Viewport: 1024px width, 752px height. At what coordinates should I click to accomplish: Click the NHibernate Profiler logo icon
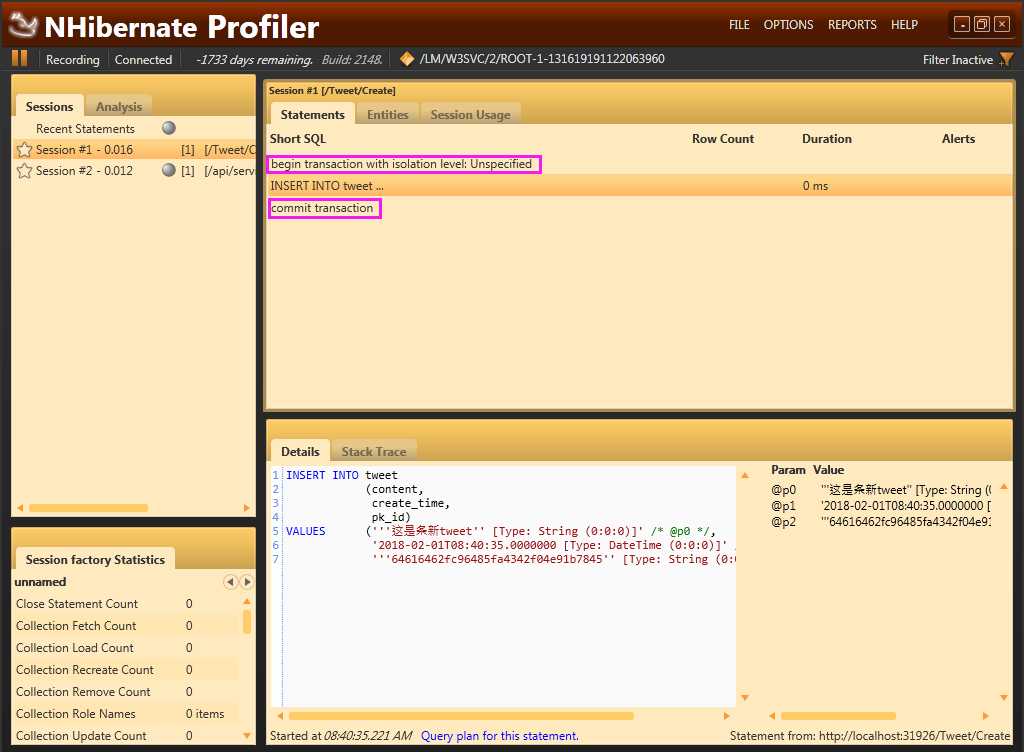tap(24, 25)
